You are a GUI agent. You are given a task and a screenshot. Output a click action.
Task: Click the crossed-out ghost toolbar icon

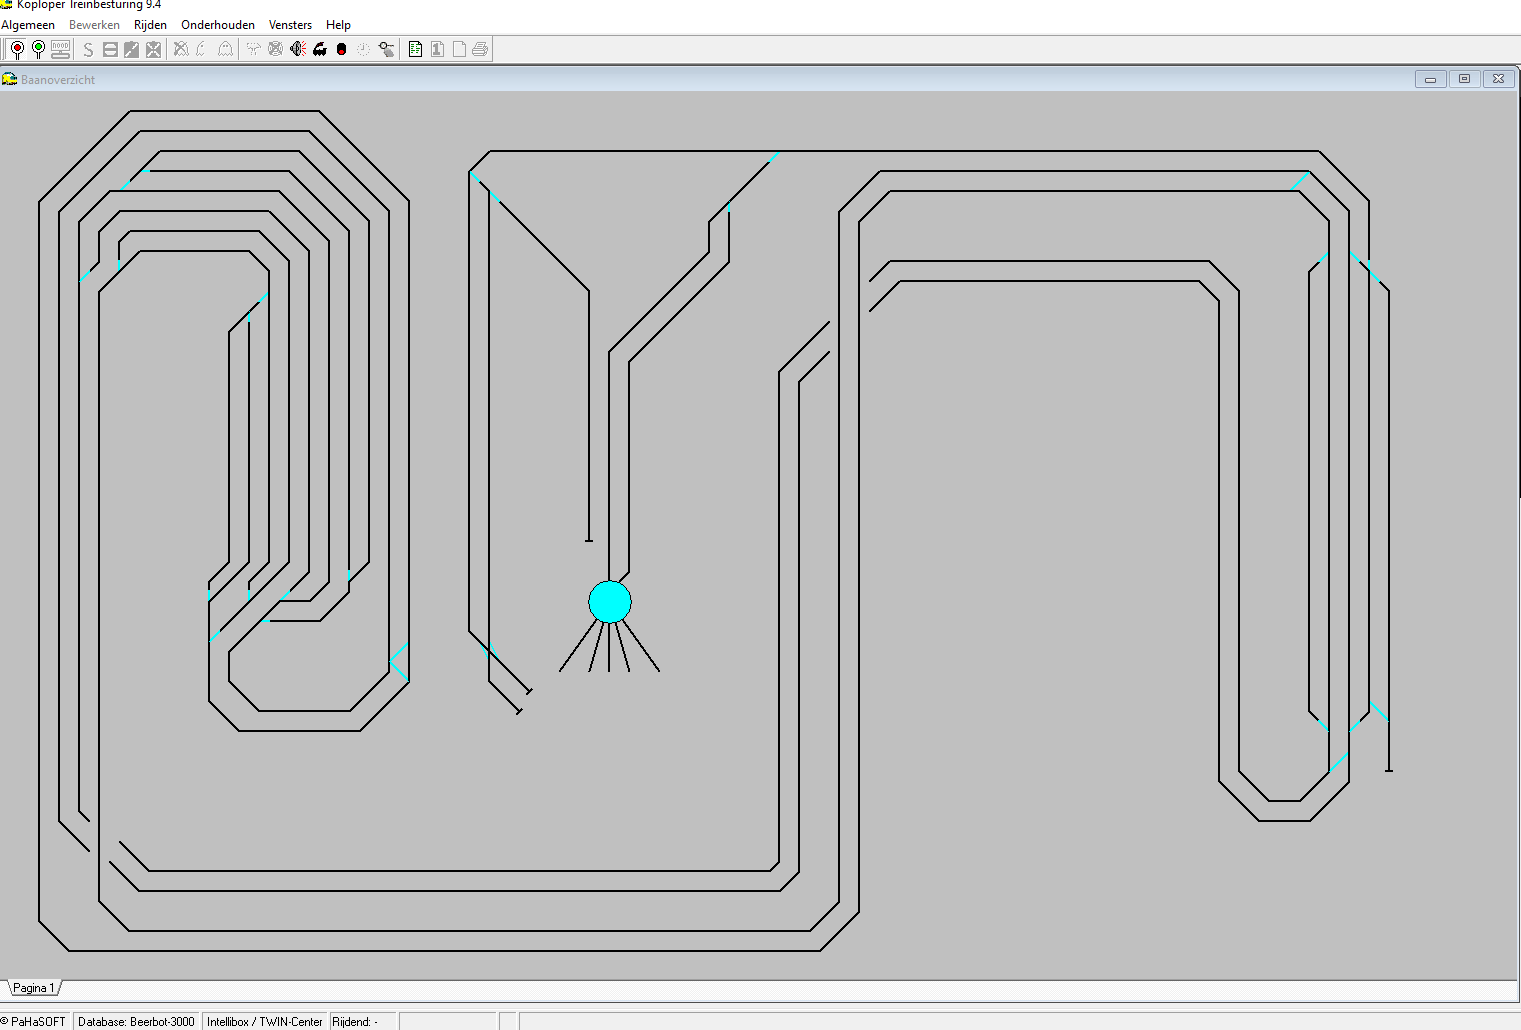[x=181, y=49]
